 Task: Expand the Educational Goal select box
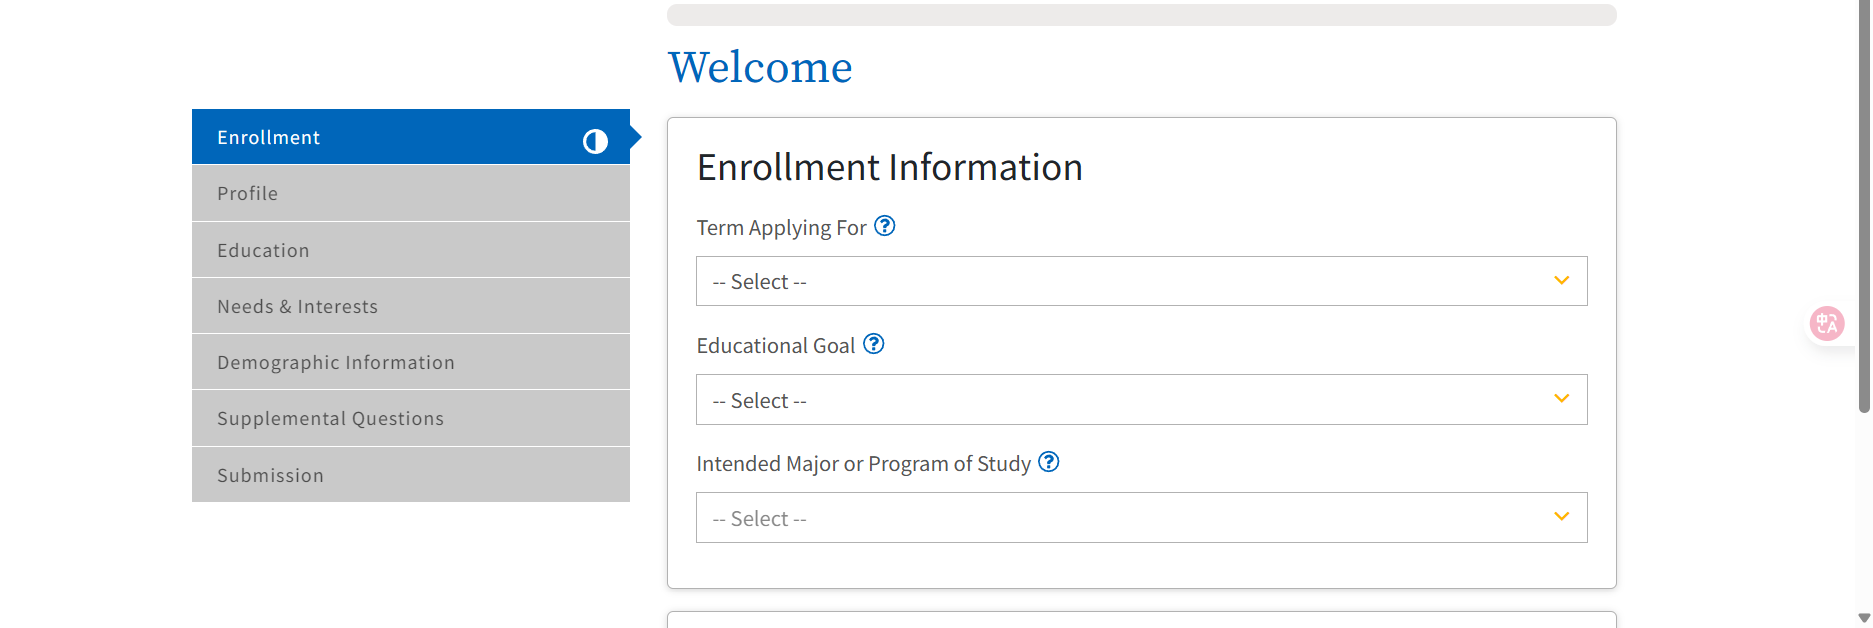[1142, 399]
